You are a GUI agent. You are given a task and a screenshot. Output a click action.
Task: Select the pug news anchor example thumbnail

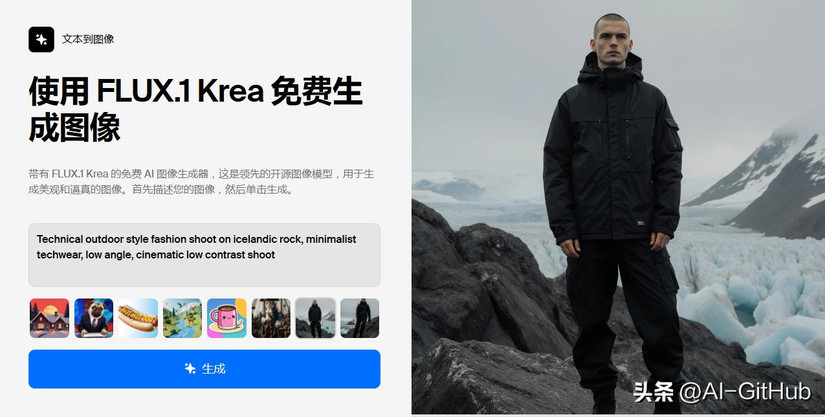(x=94, y=318)
